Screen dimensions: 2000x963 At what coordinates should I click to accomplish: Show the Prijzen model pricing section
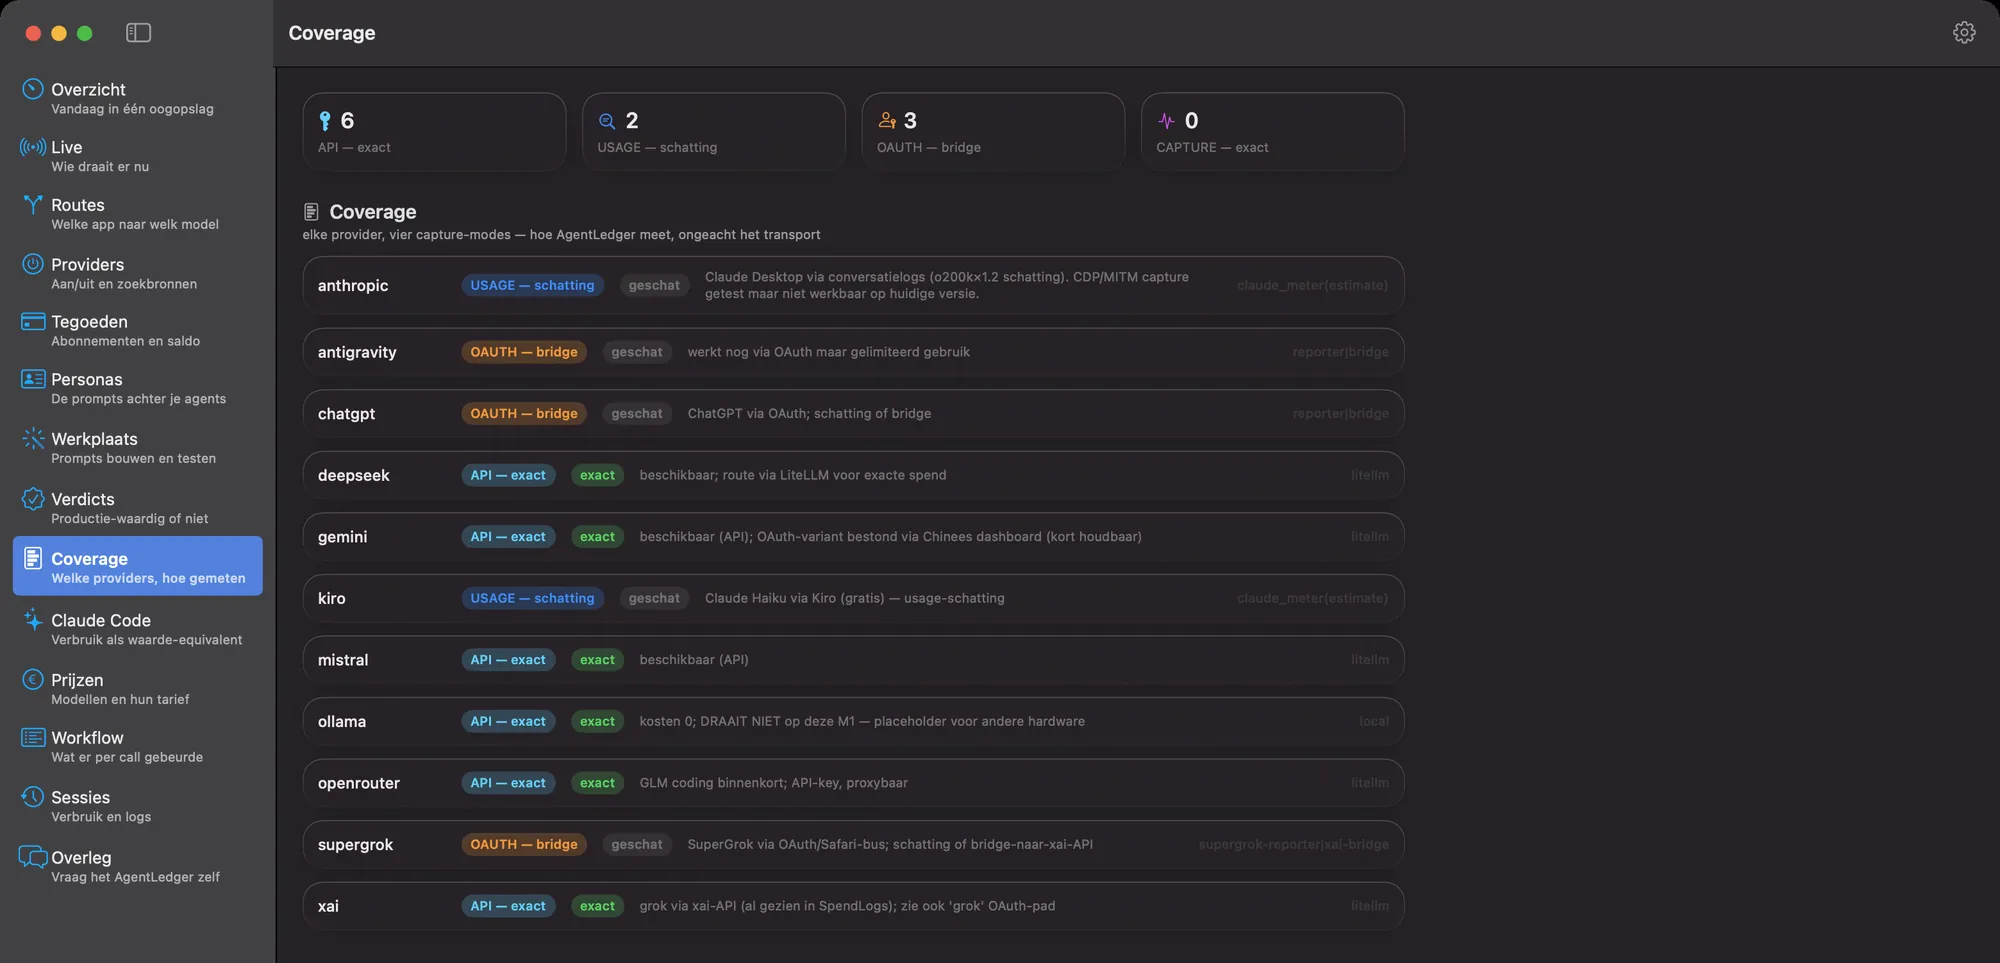[x=138, y=688]
